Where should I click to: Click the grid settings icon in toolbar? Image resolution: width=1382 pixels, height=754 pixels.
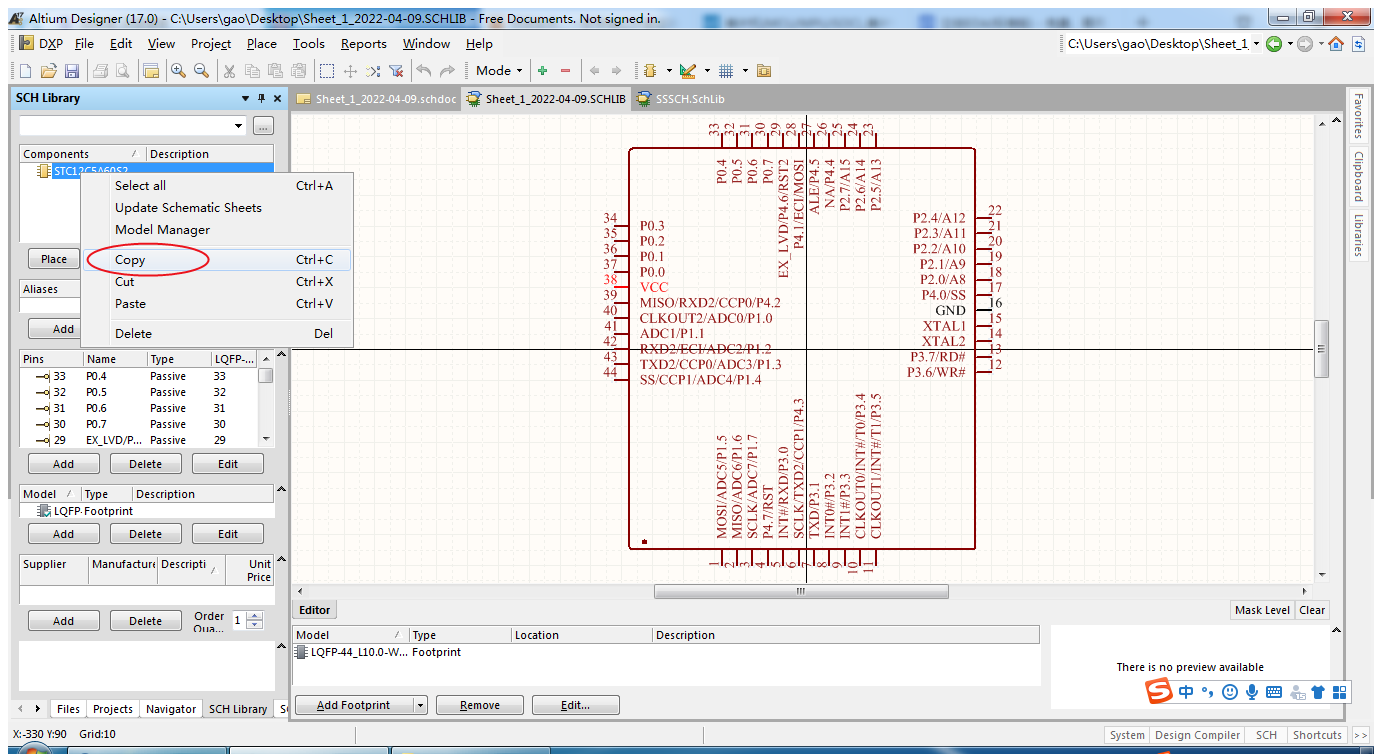point(726,71)
